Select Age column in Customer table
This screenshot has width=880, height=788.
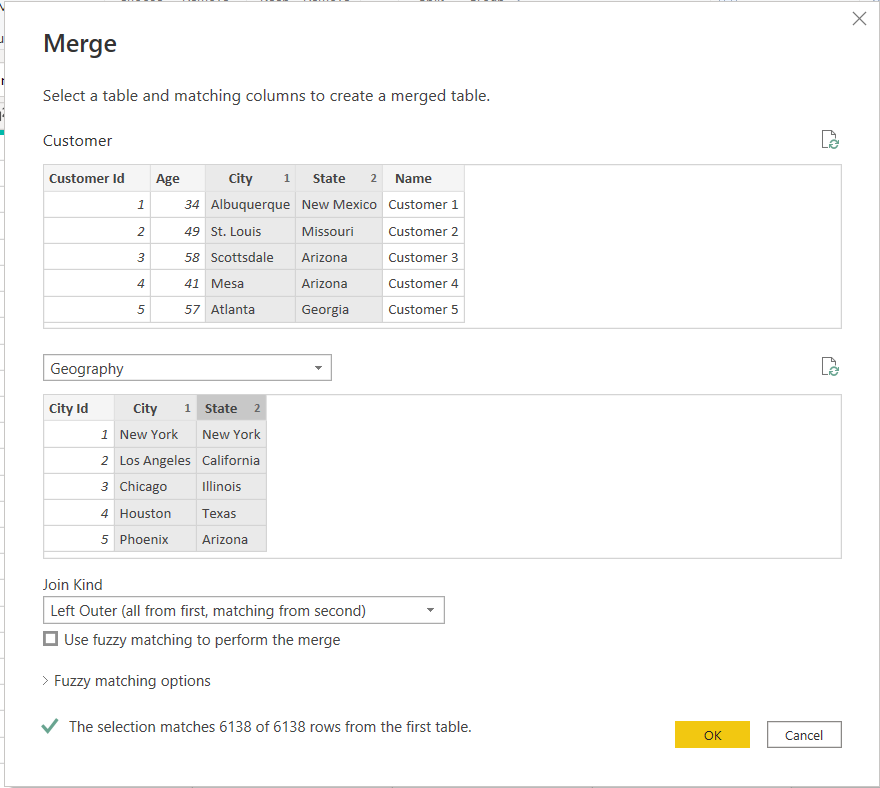click(x=178, y=178)
